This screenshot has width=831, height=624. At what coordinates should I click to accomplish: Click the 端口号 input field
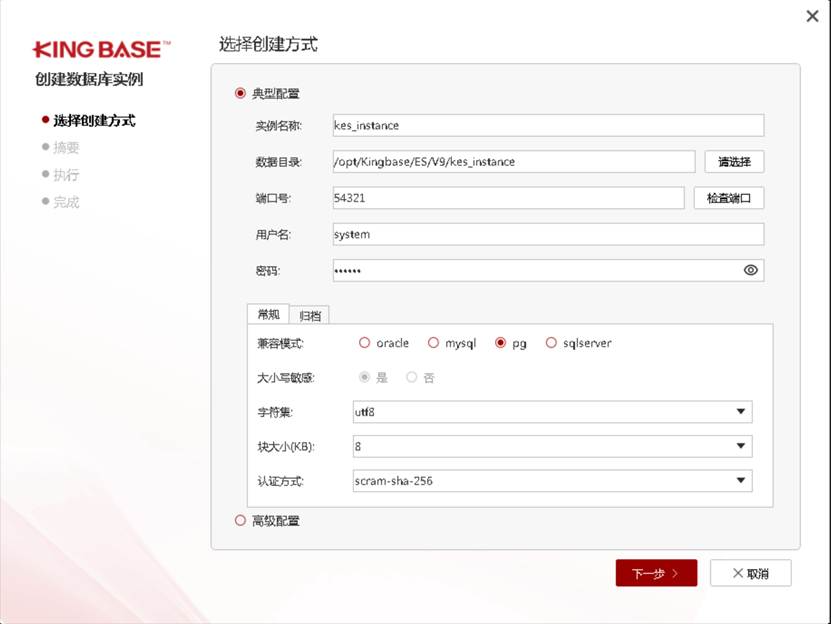coord(508,198)
